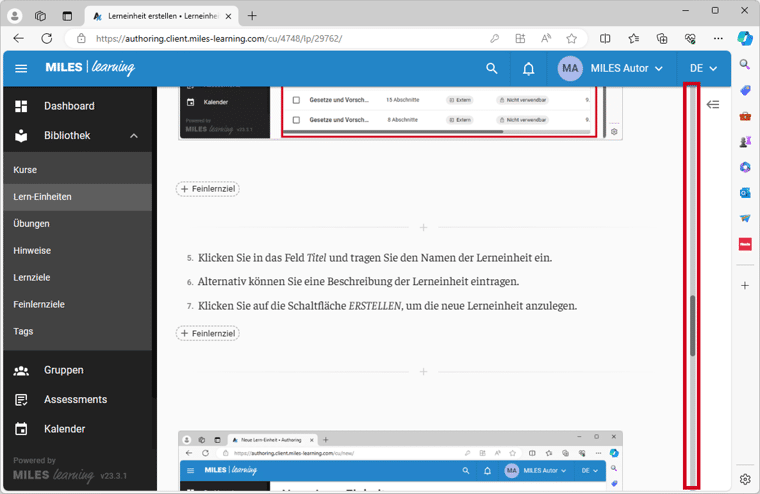Select Kurse in the library menu
Viewport: 760px width, 494px height.
tap(25, 170)
